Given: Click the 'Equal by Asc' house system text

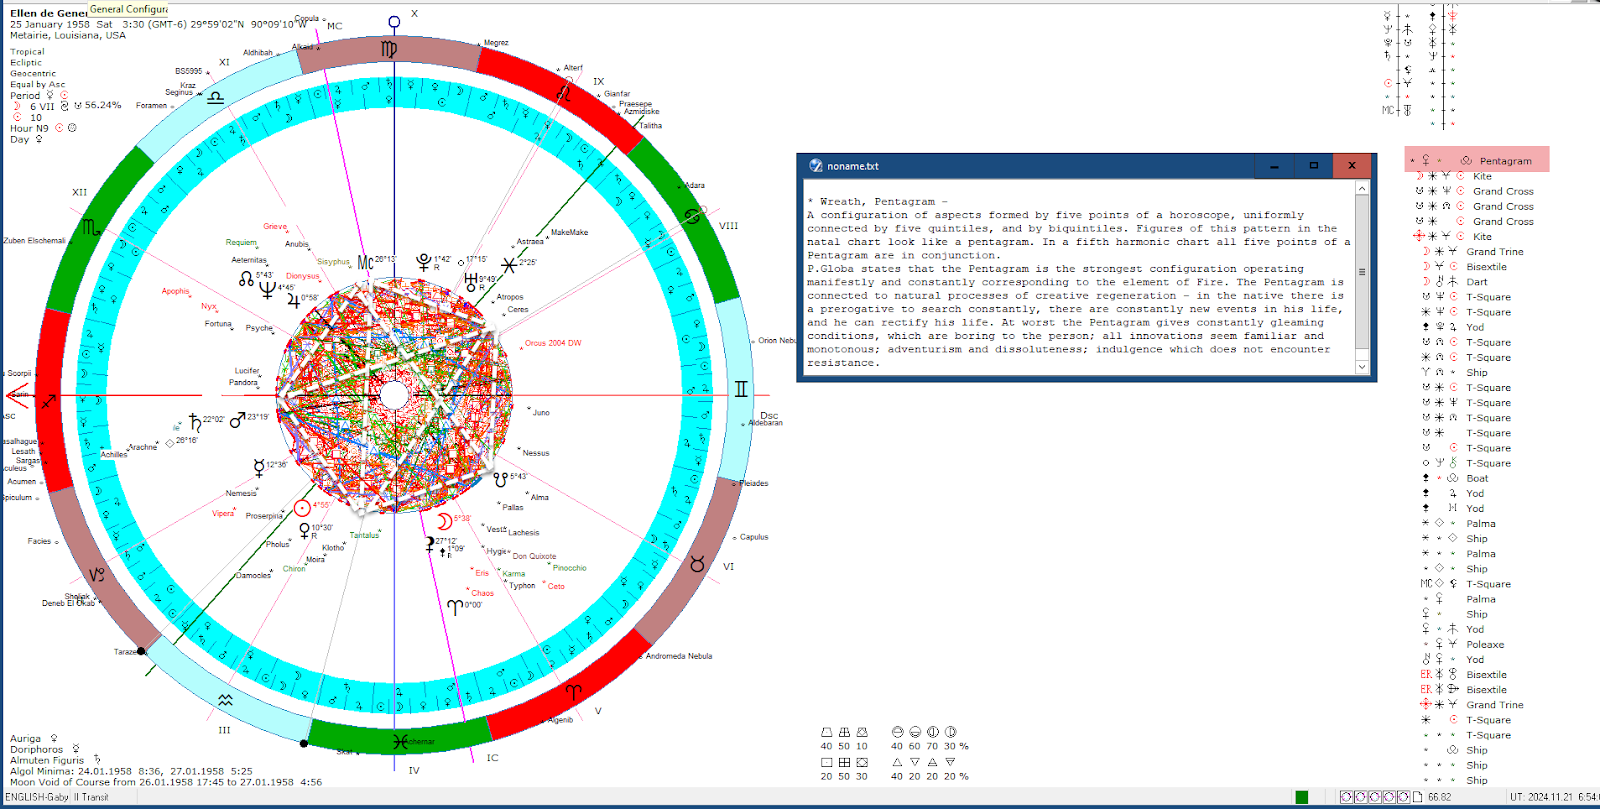Looking at the screenshot, I should 37,85.
